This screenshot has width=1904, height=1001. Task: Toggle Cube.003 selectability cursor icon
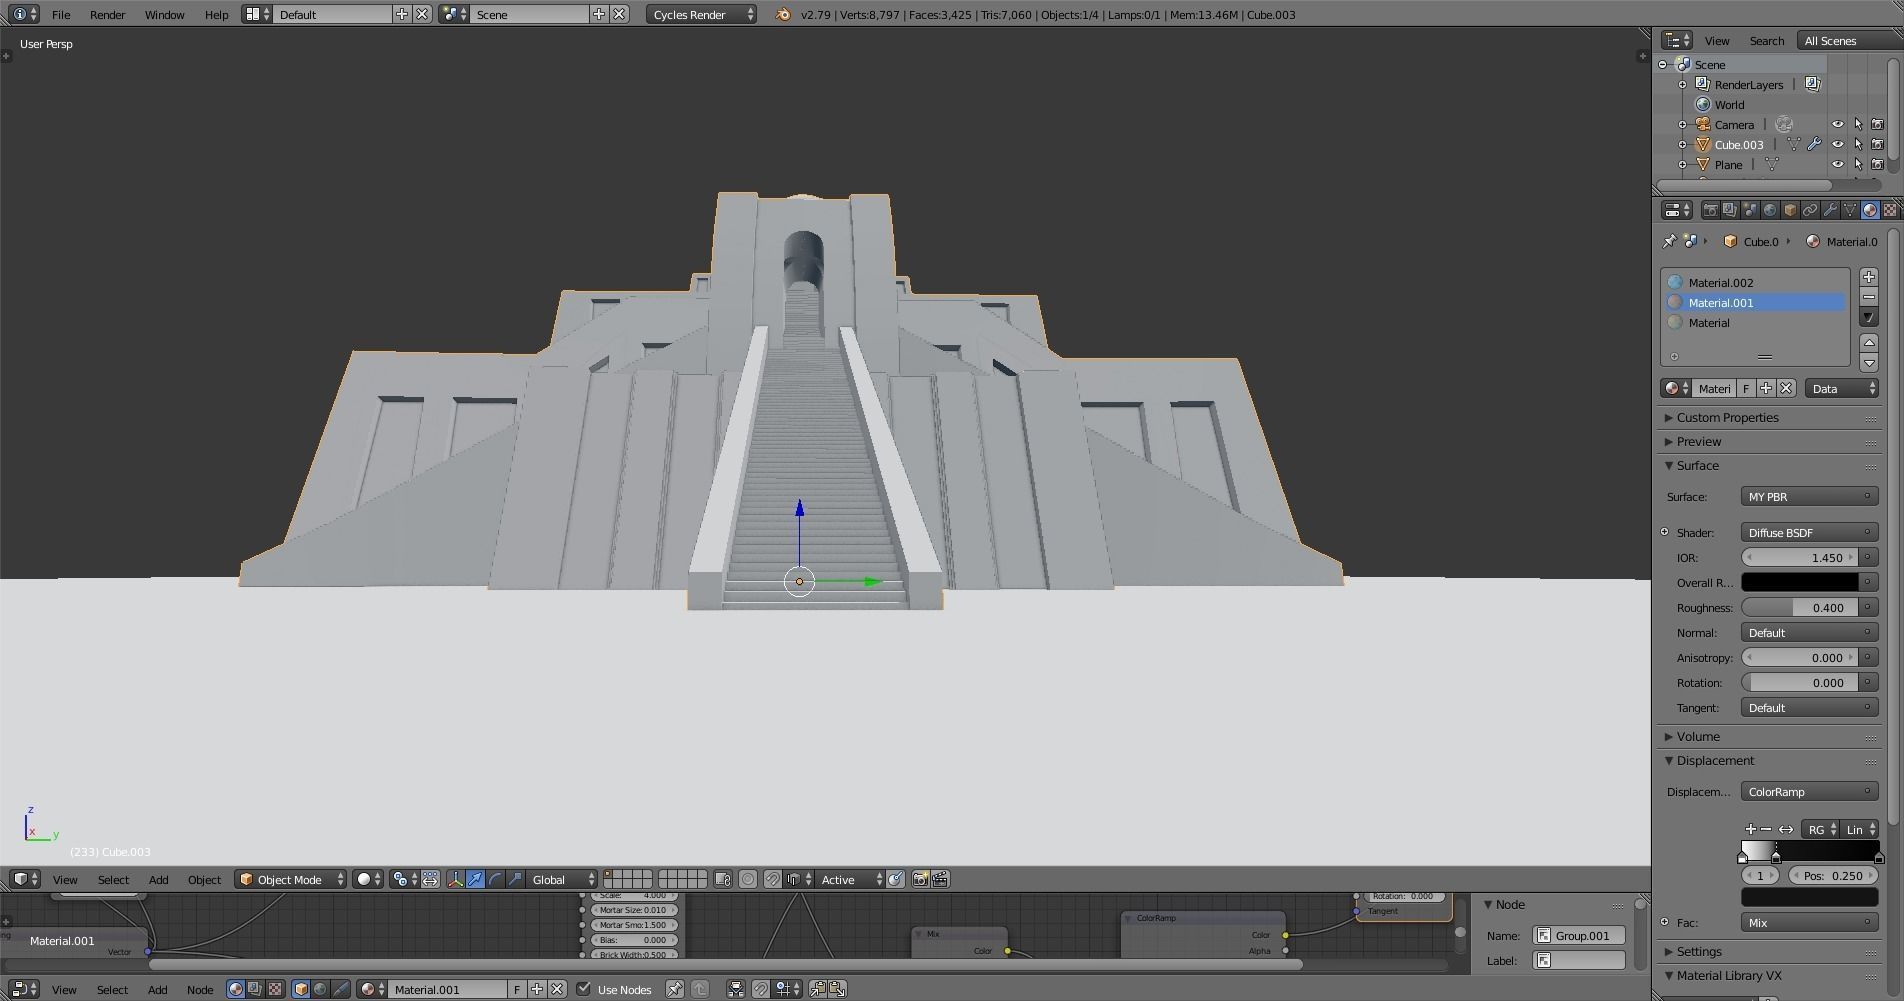pyautogui.click(x=1858, y=144)
